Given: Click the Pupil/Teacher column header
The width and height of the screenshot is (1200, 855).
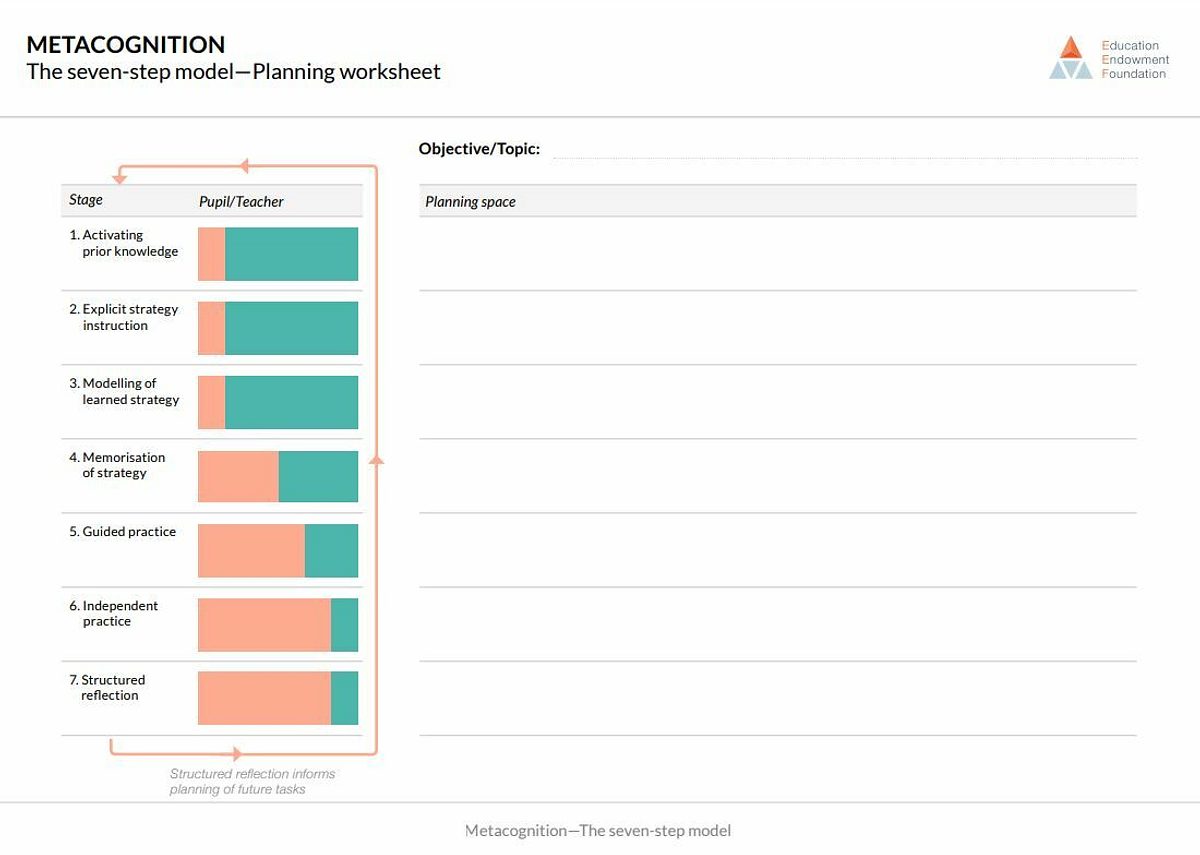Looking at the screenshot, I should click(241, 202).
